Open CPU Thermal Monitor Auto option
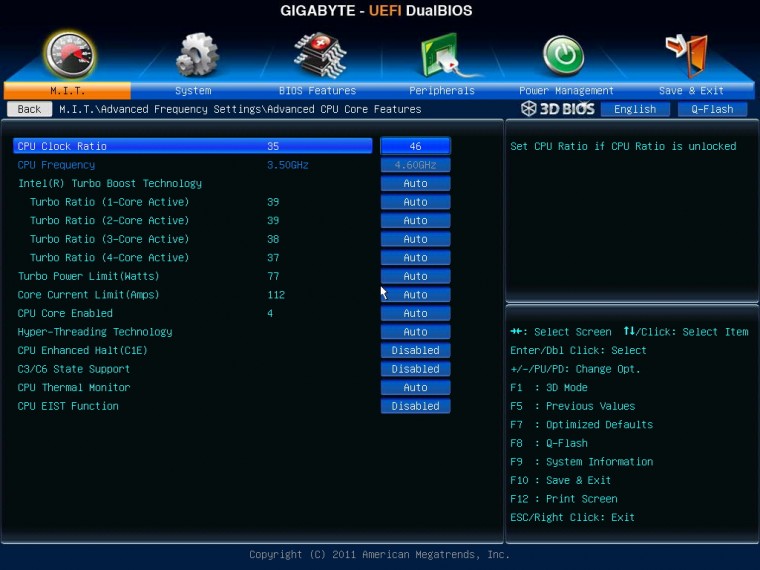This screenshot has width=760, height=570. [x=415, y=387]
